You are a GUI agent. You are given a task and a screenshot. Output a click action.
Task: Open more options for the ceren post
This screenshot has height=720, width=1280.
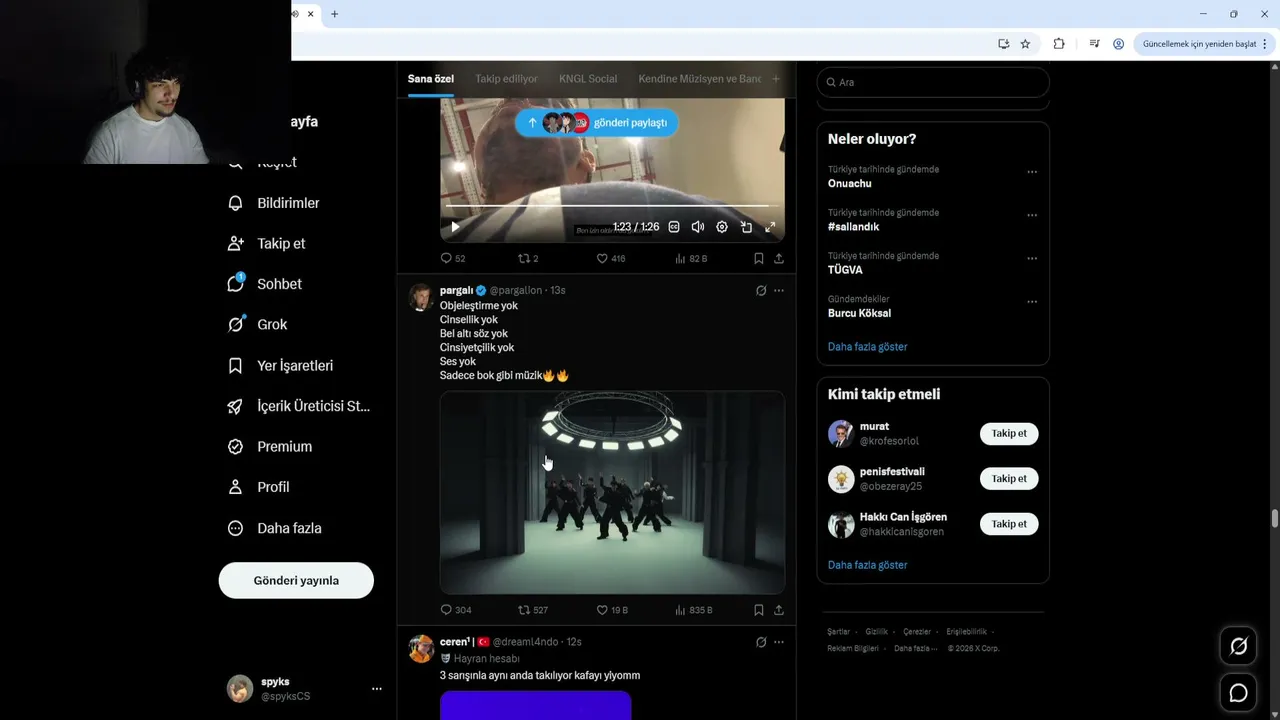[779, 642]
